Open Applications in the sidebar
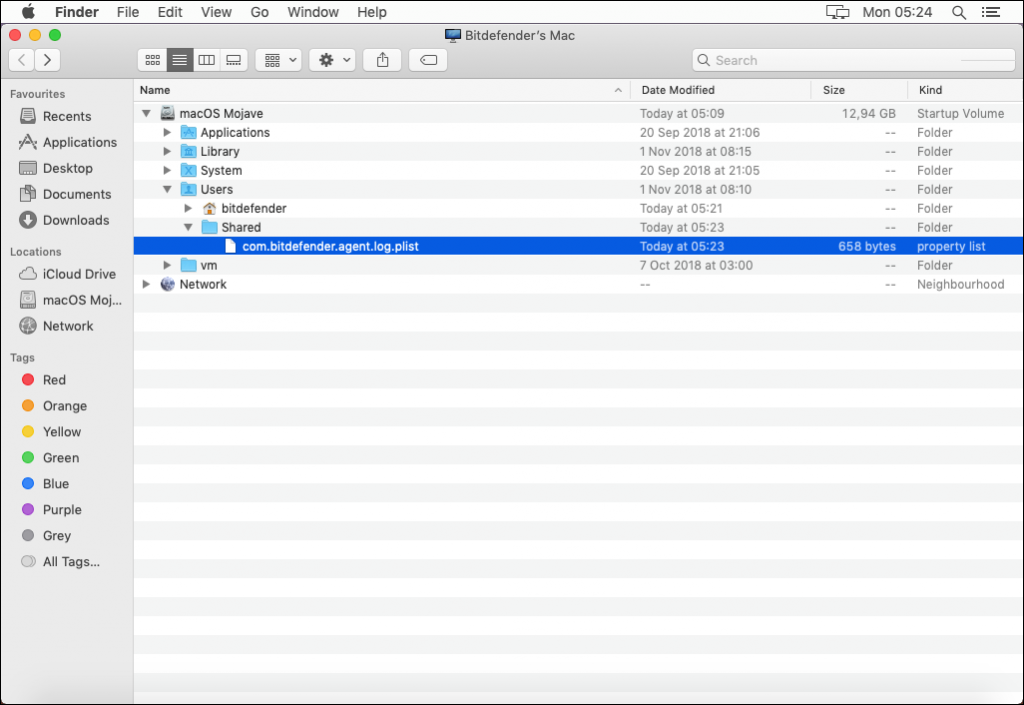This screenshot has width=1024, height=705. (68, 142)
